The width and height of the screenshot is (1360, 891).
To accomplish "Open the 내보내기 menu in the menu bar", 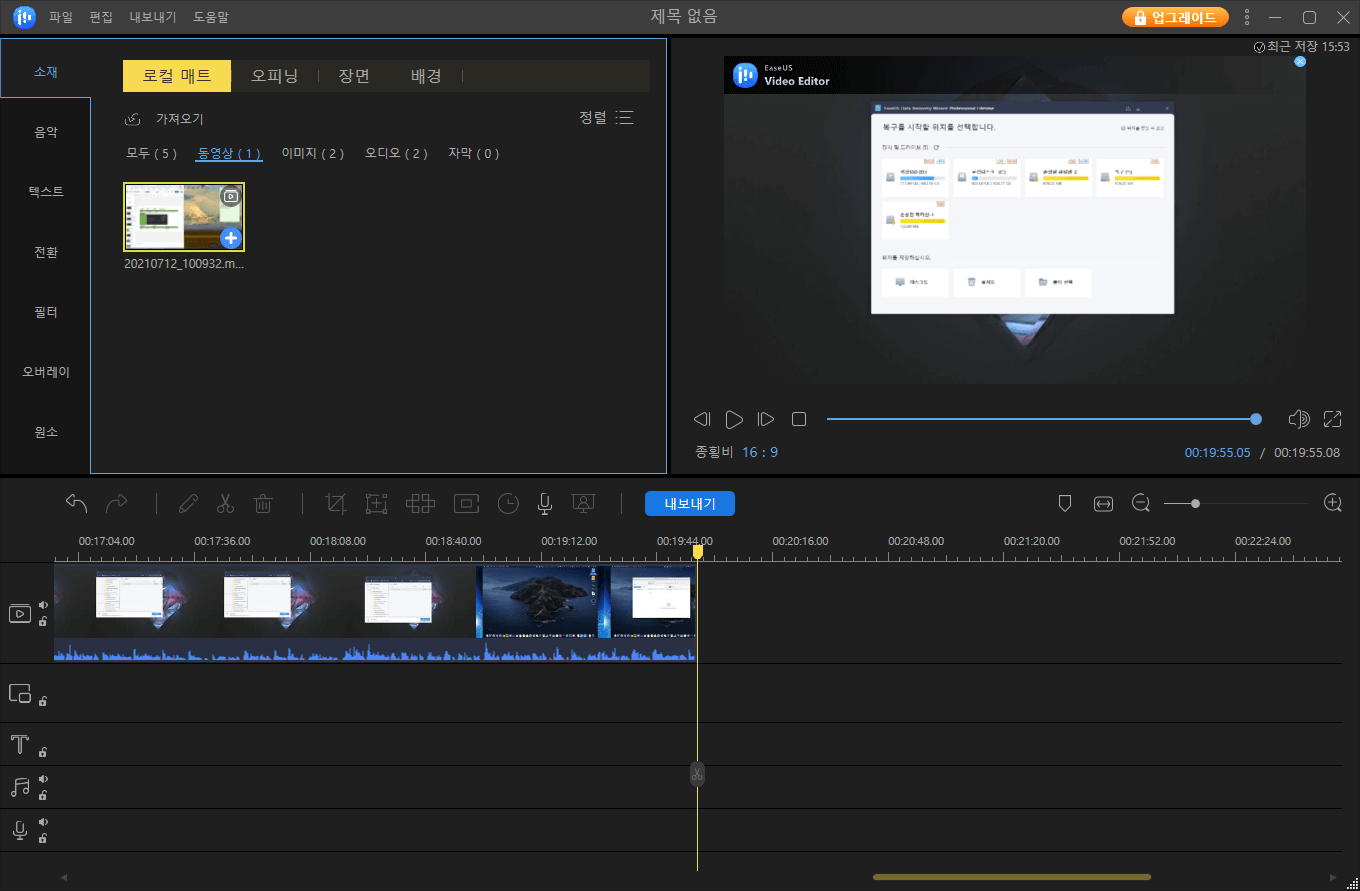I will coord(152,17).
